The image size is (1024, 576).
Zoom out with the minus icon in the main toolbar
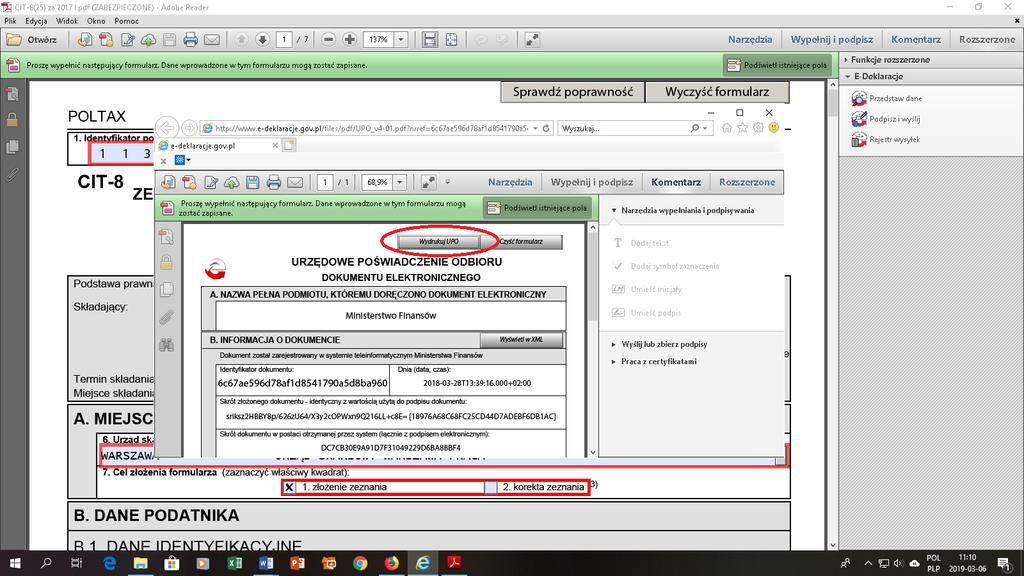click(328, 40)
